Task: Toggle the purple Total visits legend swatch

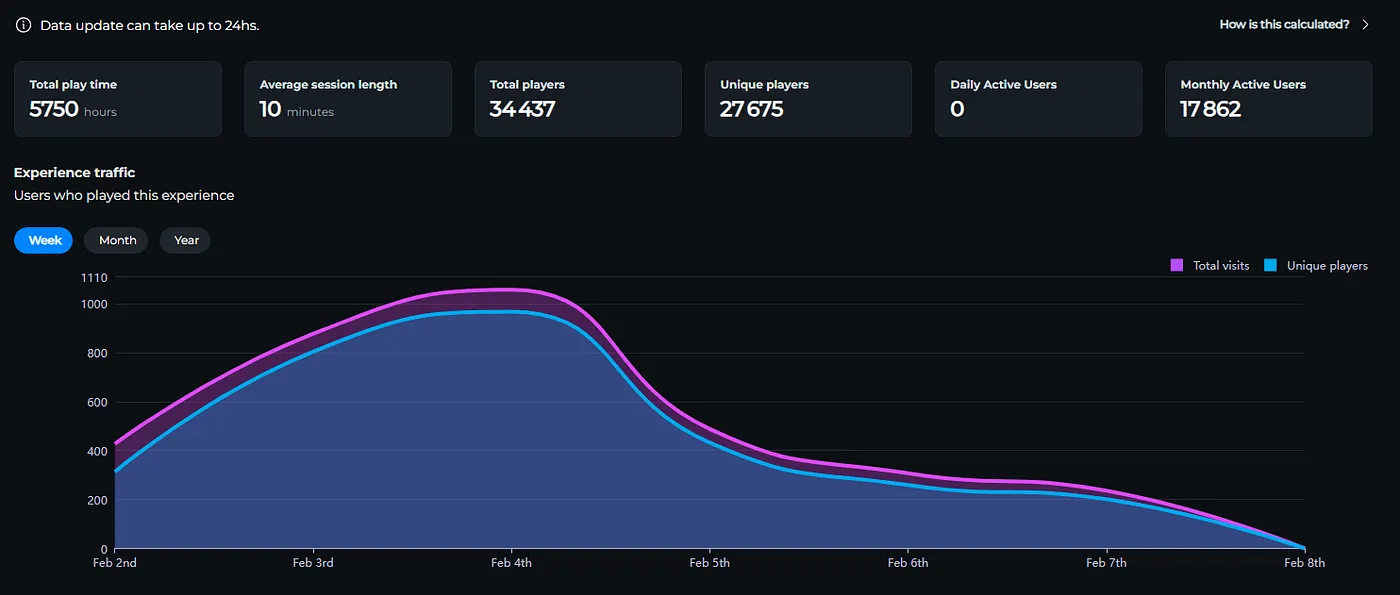Action: point(1177,266)
